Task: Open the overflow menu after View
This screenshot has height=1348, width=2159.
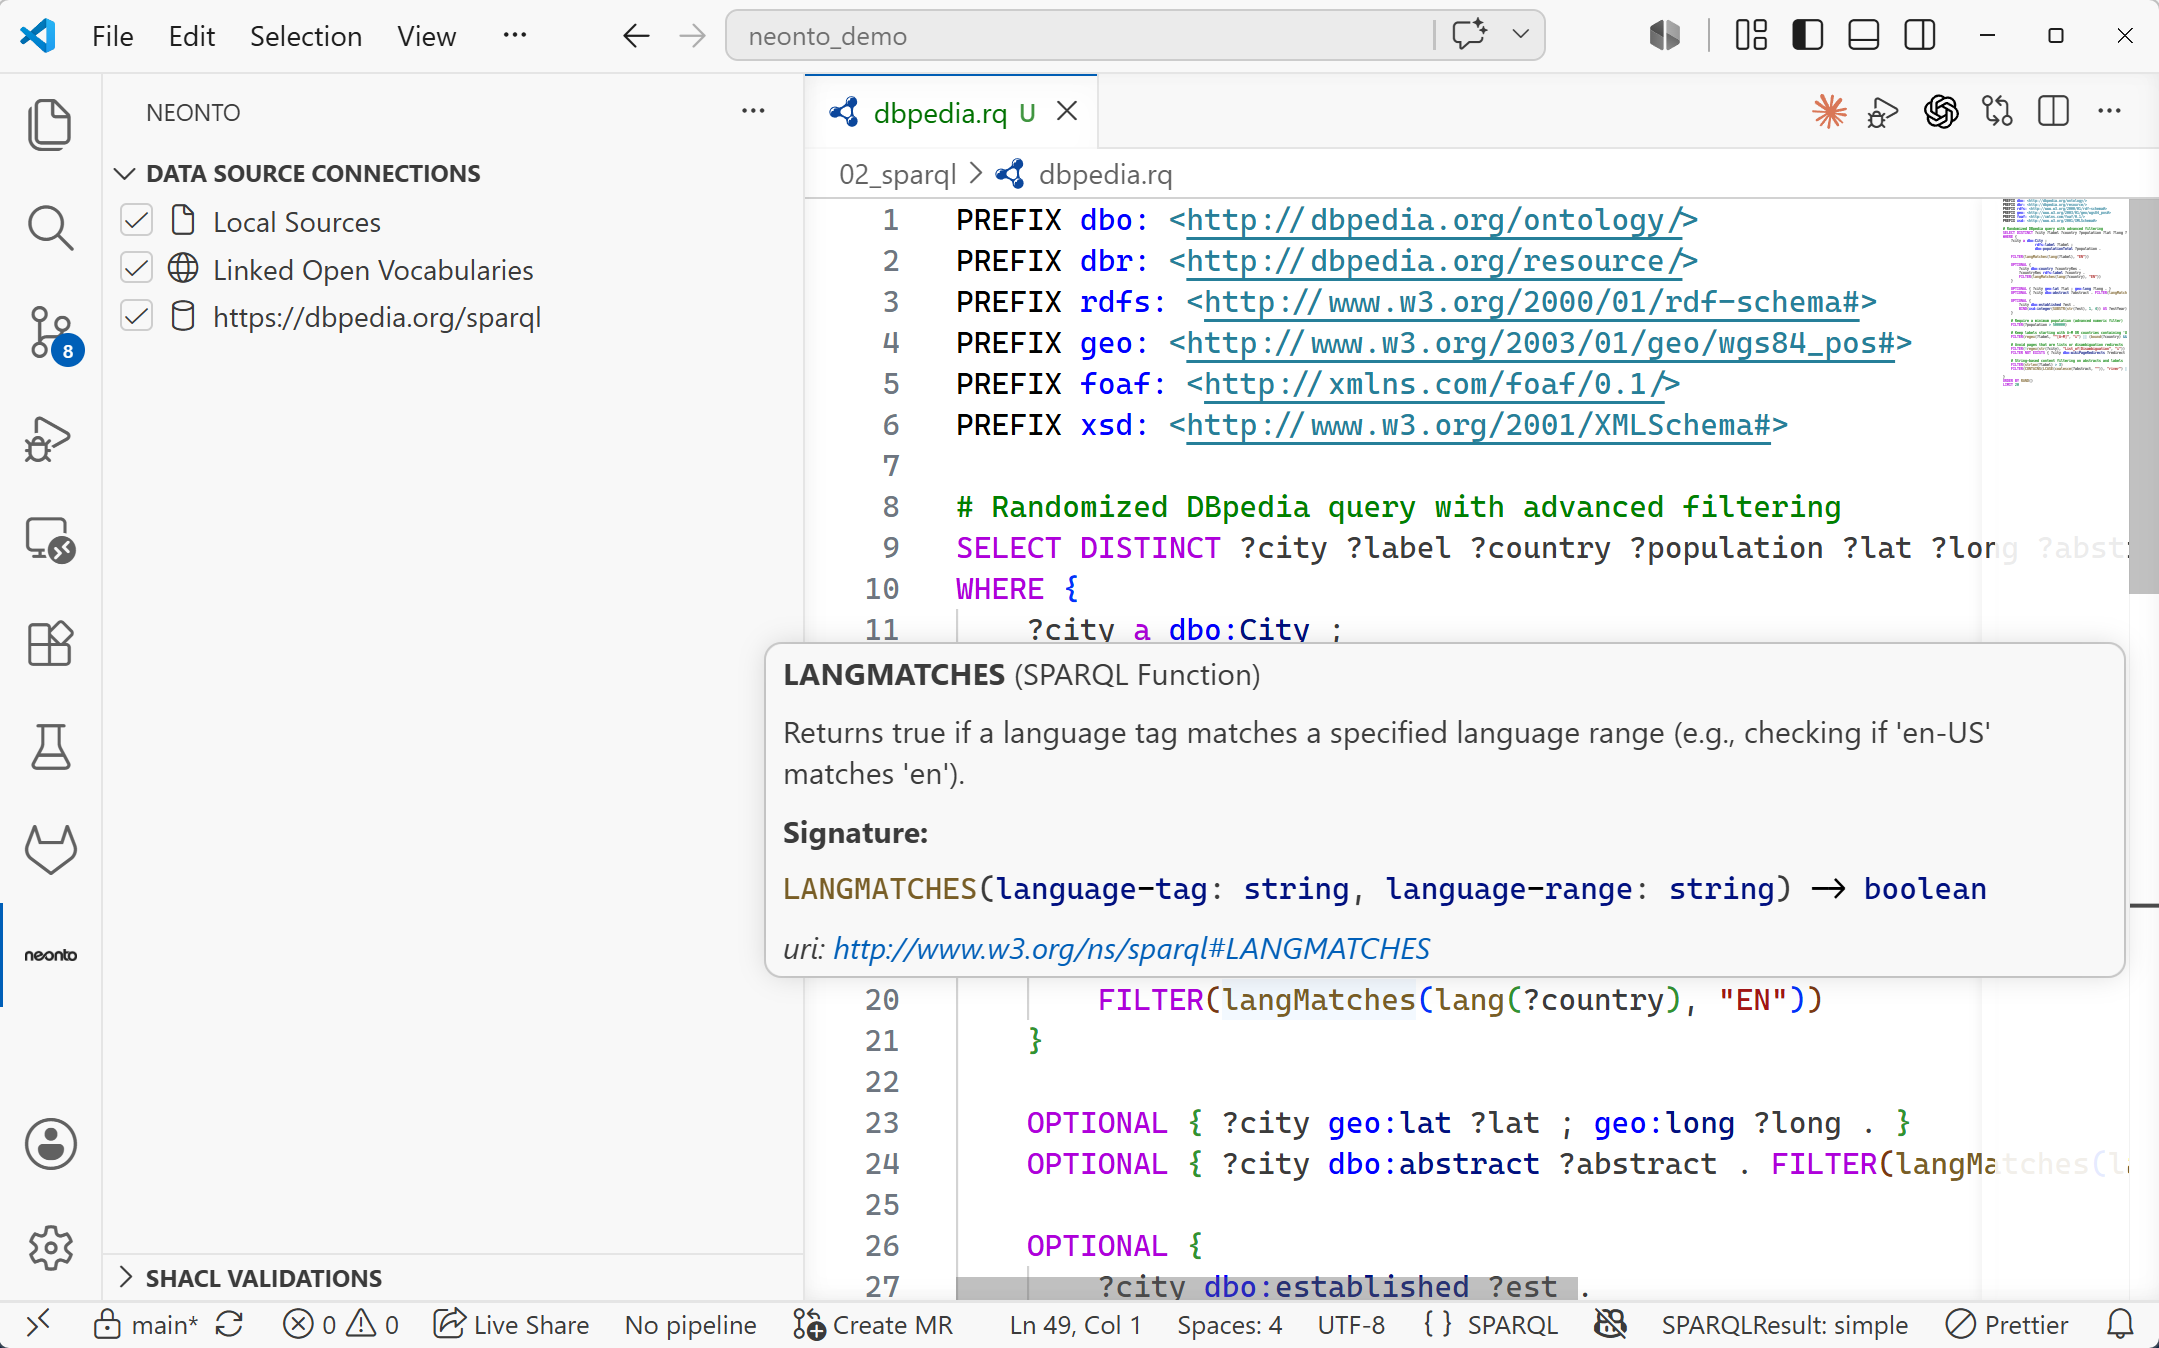Action: 515,36
